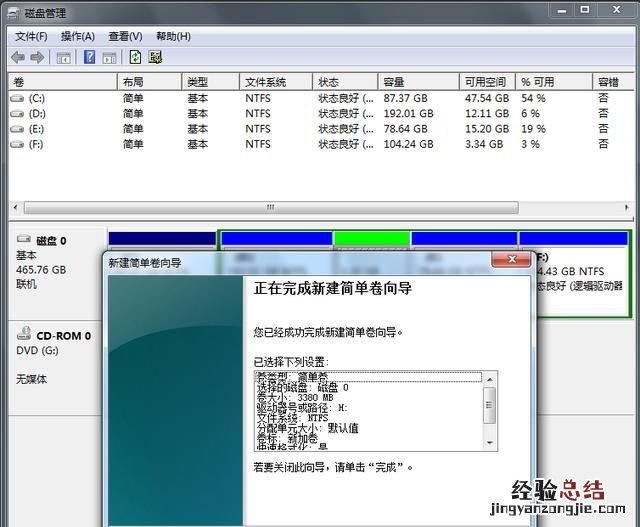
Task: Open the 操作(A) menu
Action: pyautogui.click(x=78, y=36)
